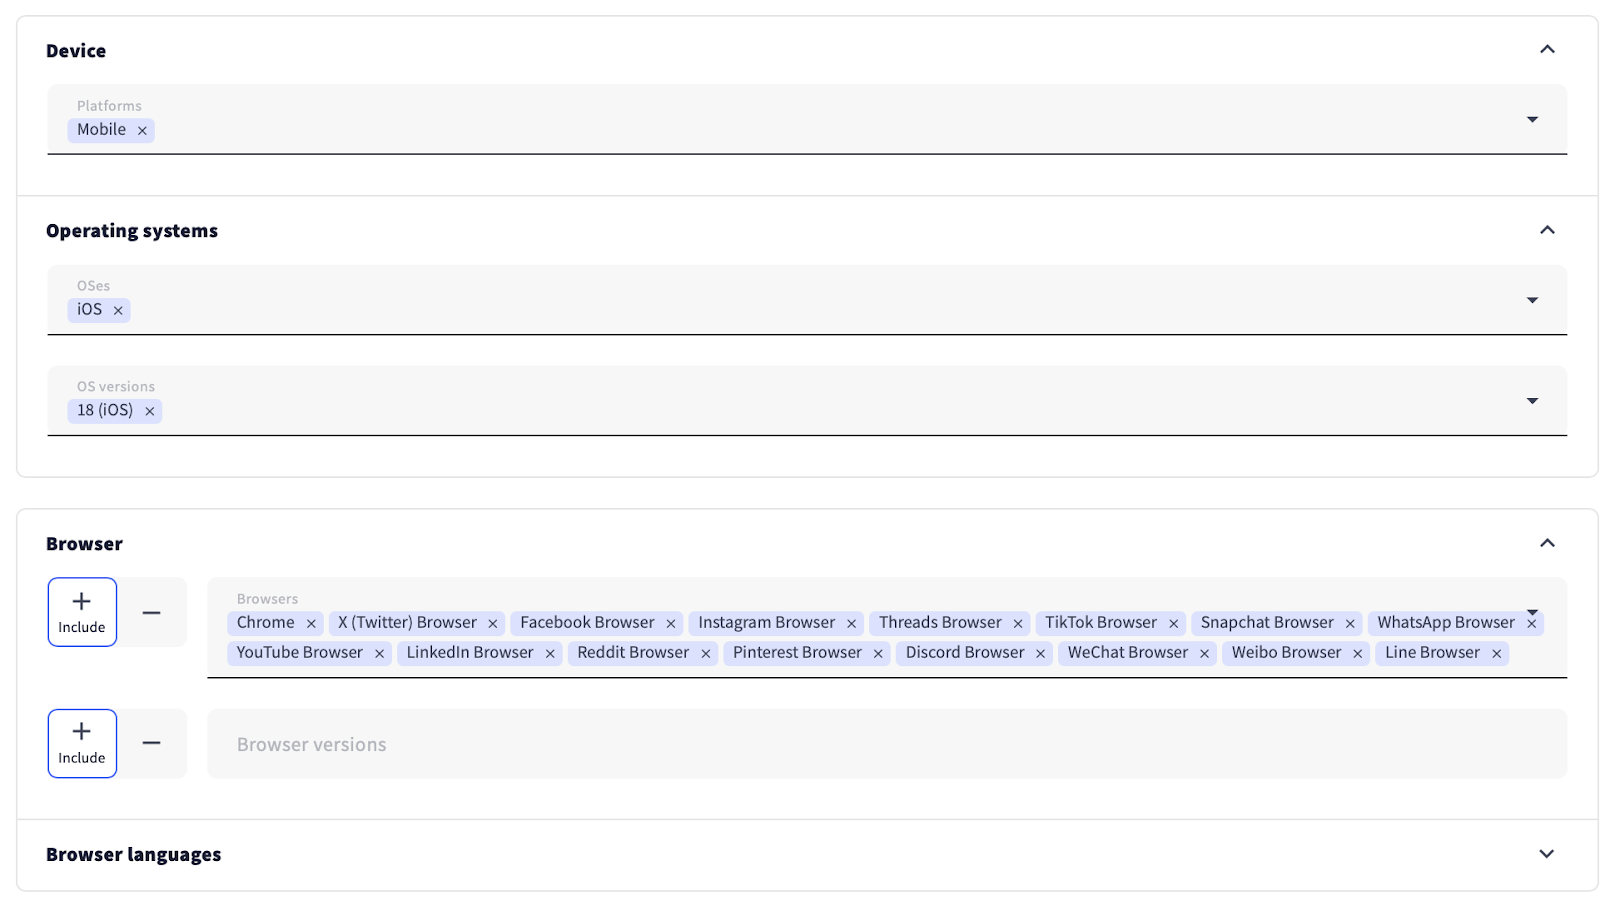
Task: Click the Browser versions input field
Action: [x=887, y=744]
